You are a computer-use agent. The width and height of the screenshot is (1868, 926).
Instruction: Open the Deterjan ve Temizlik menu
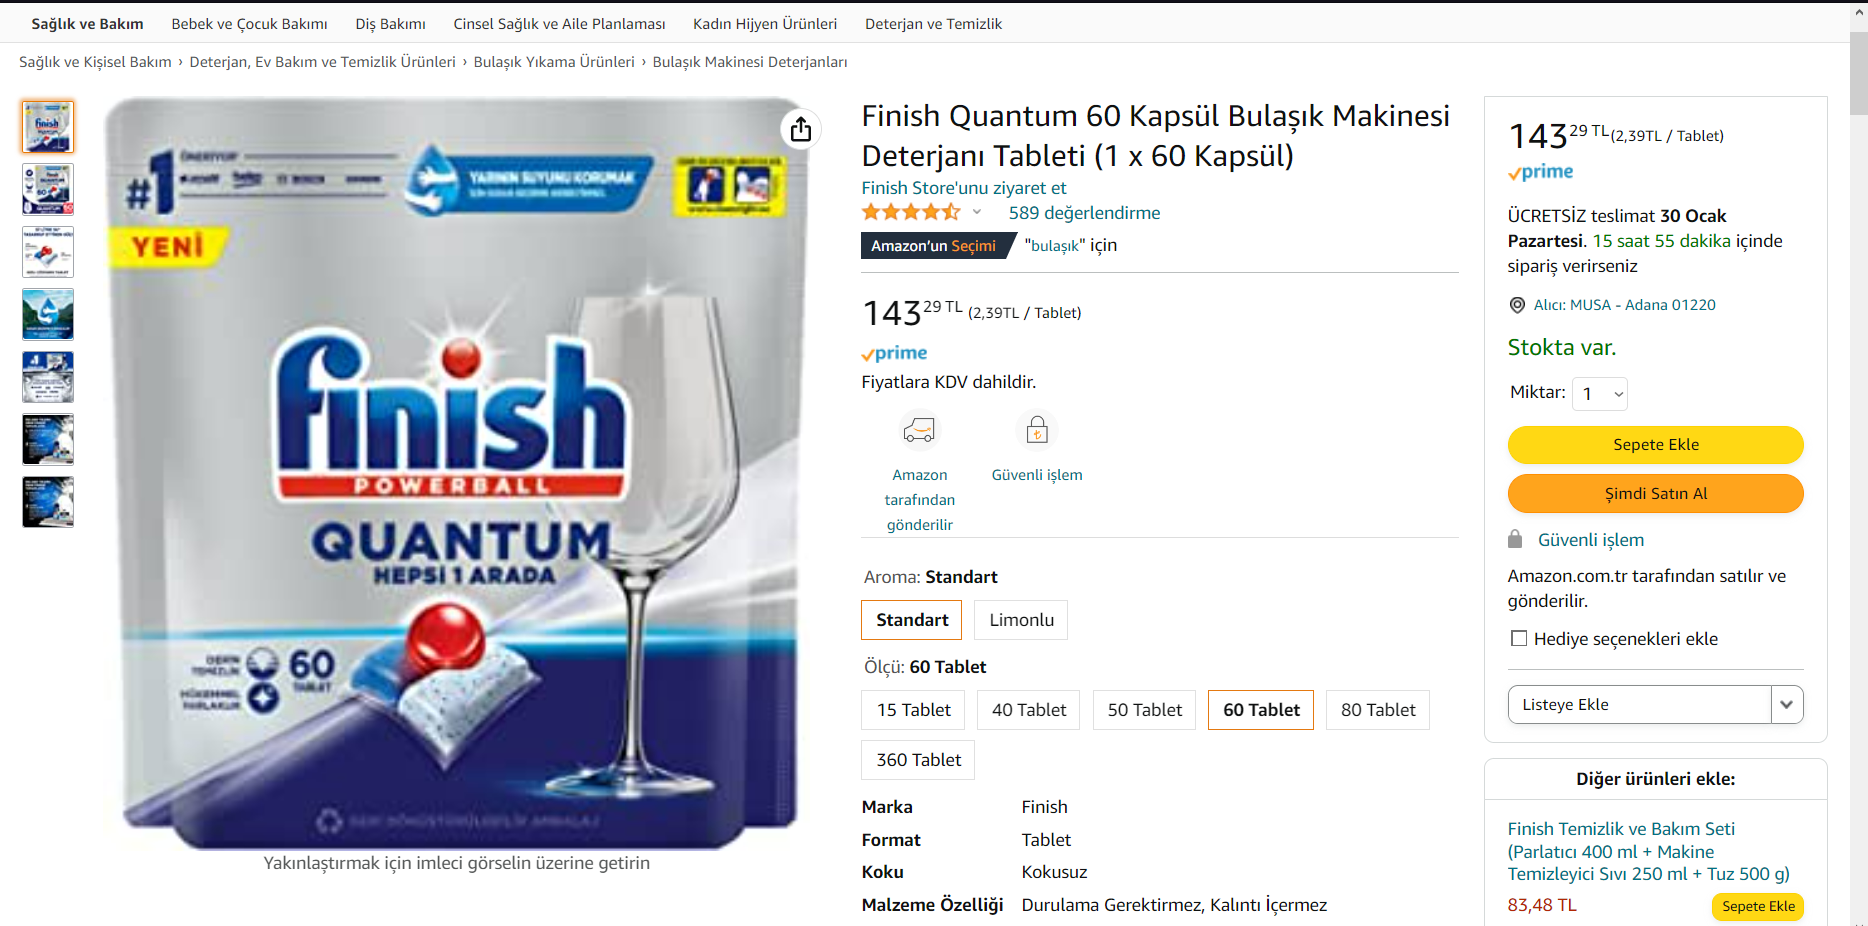pos(933,24)
